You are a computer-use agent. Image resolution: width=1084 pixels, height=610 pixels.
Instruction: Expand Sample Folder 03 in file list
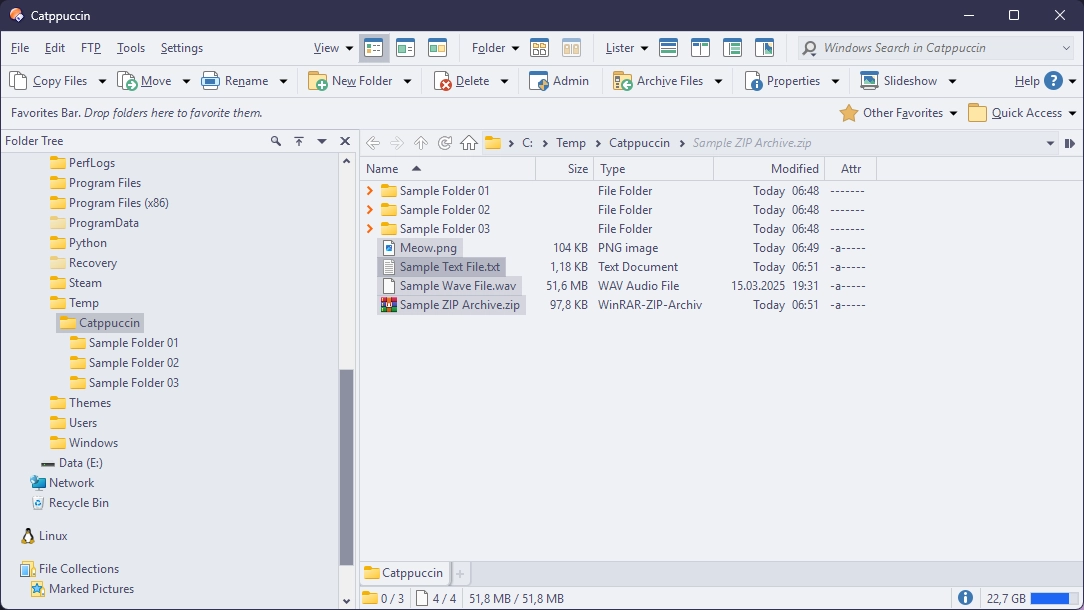coord(370,229)
